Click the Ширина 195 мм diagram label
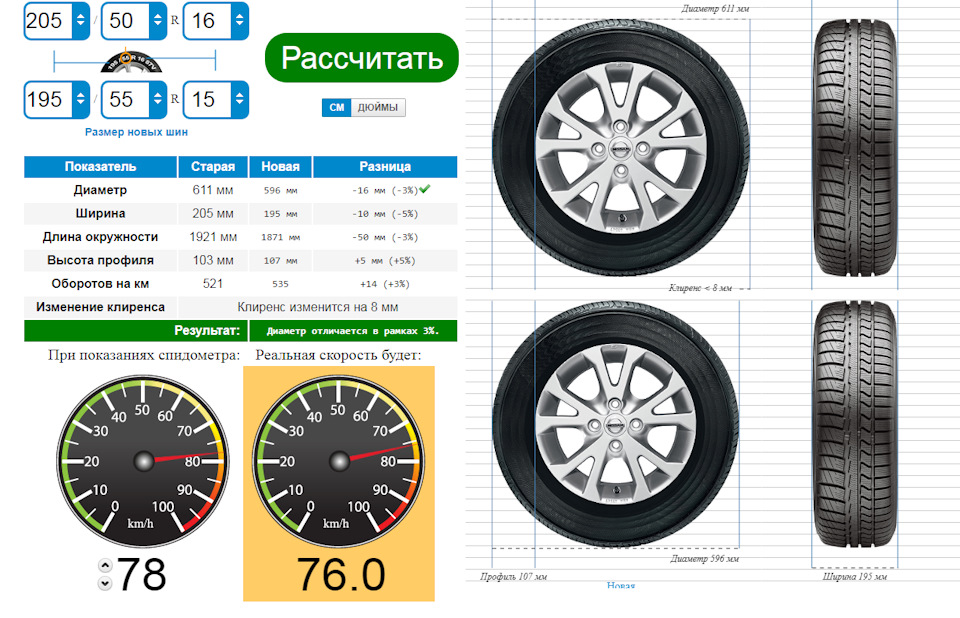This screenshot has width=960, height=618. point(855,576)
